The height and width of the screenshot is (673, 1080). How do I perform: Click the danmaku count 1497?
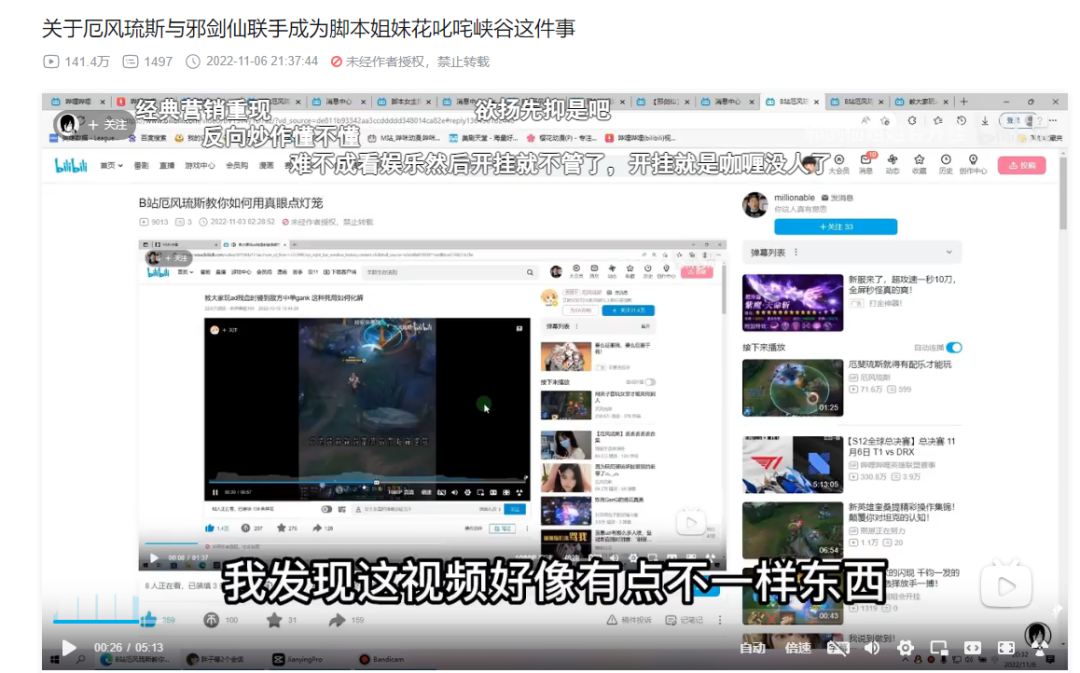[x=147, y=61]
